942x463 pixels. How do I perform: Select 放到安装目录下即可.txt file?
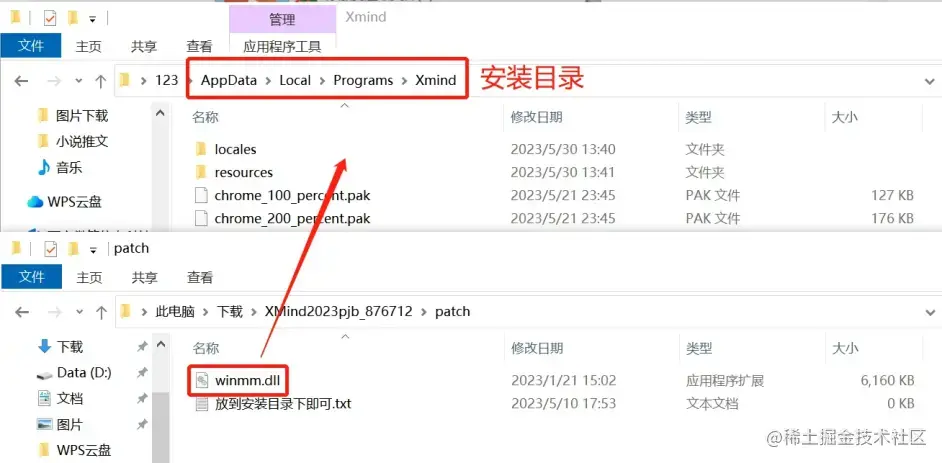click(x=282, y=403)
